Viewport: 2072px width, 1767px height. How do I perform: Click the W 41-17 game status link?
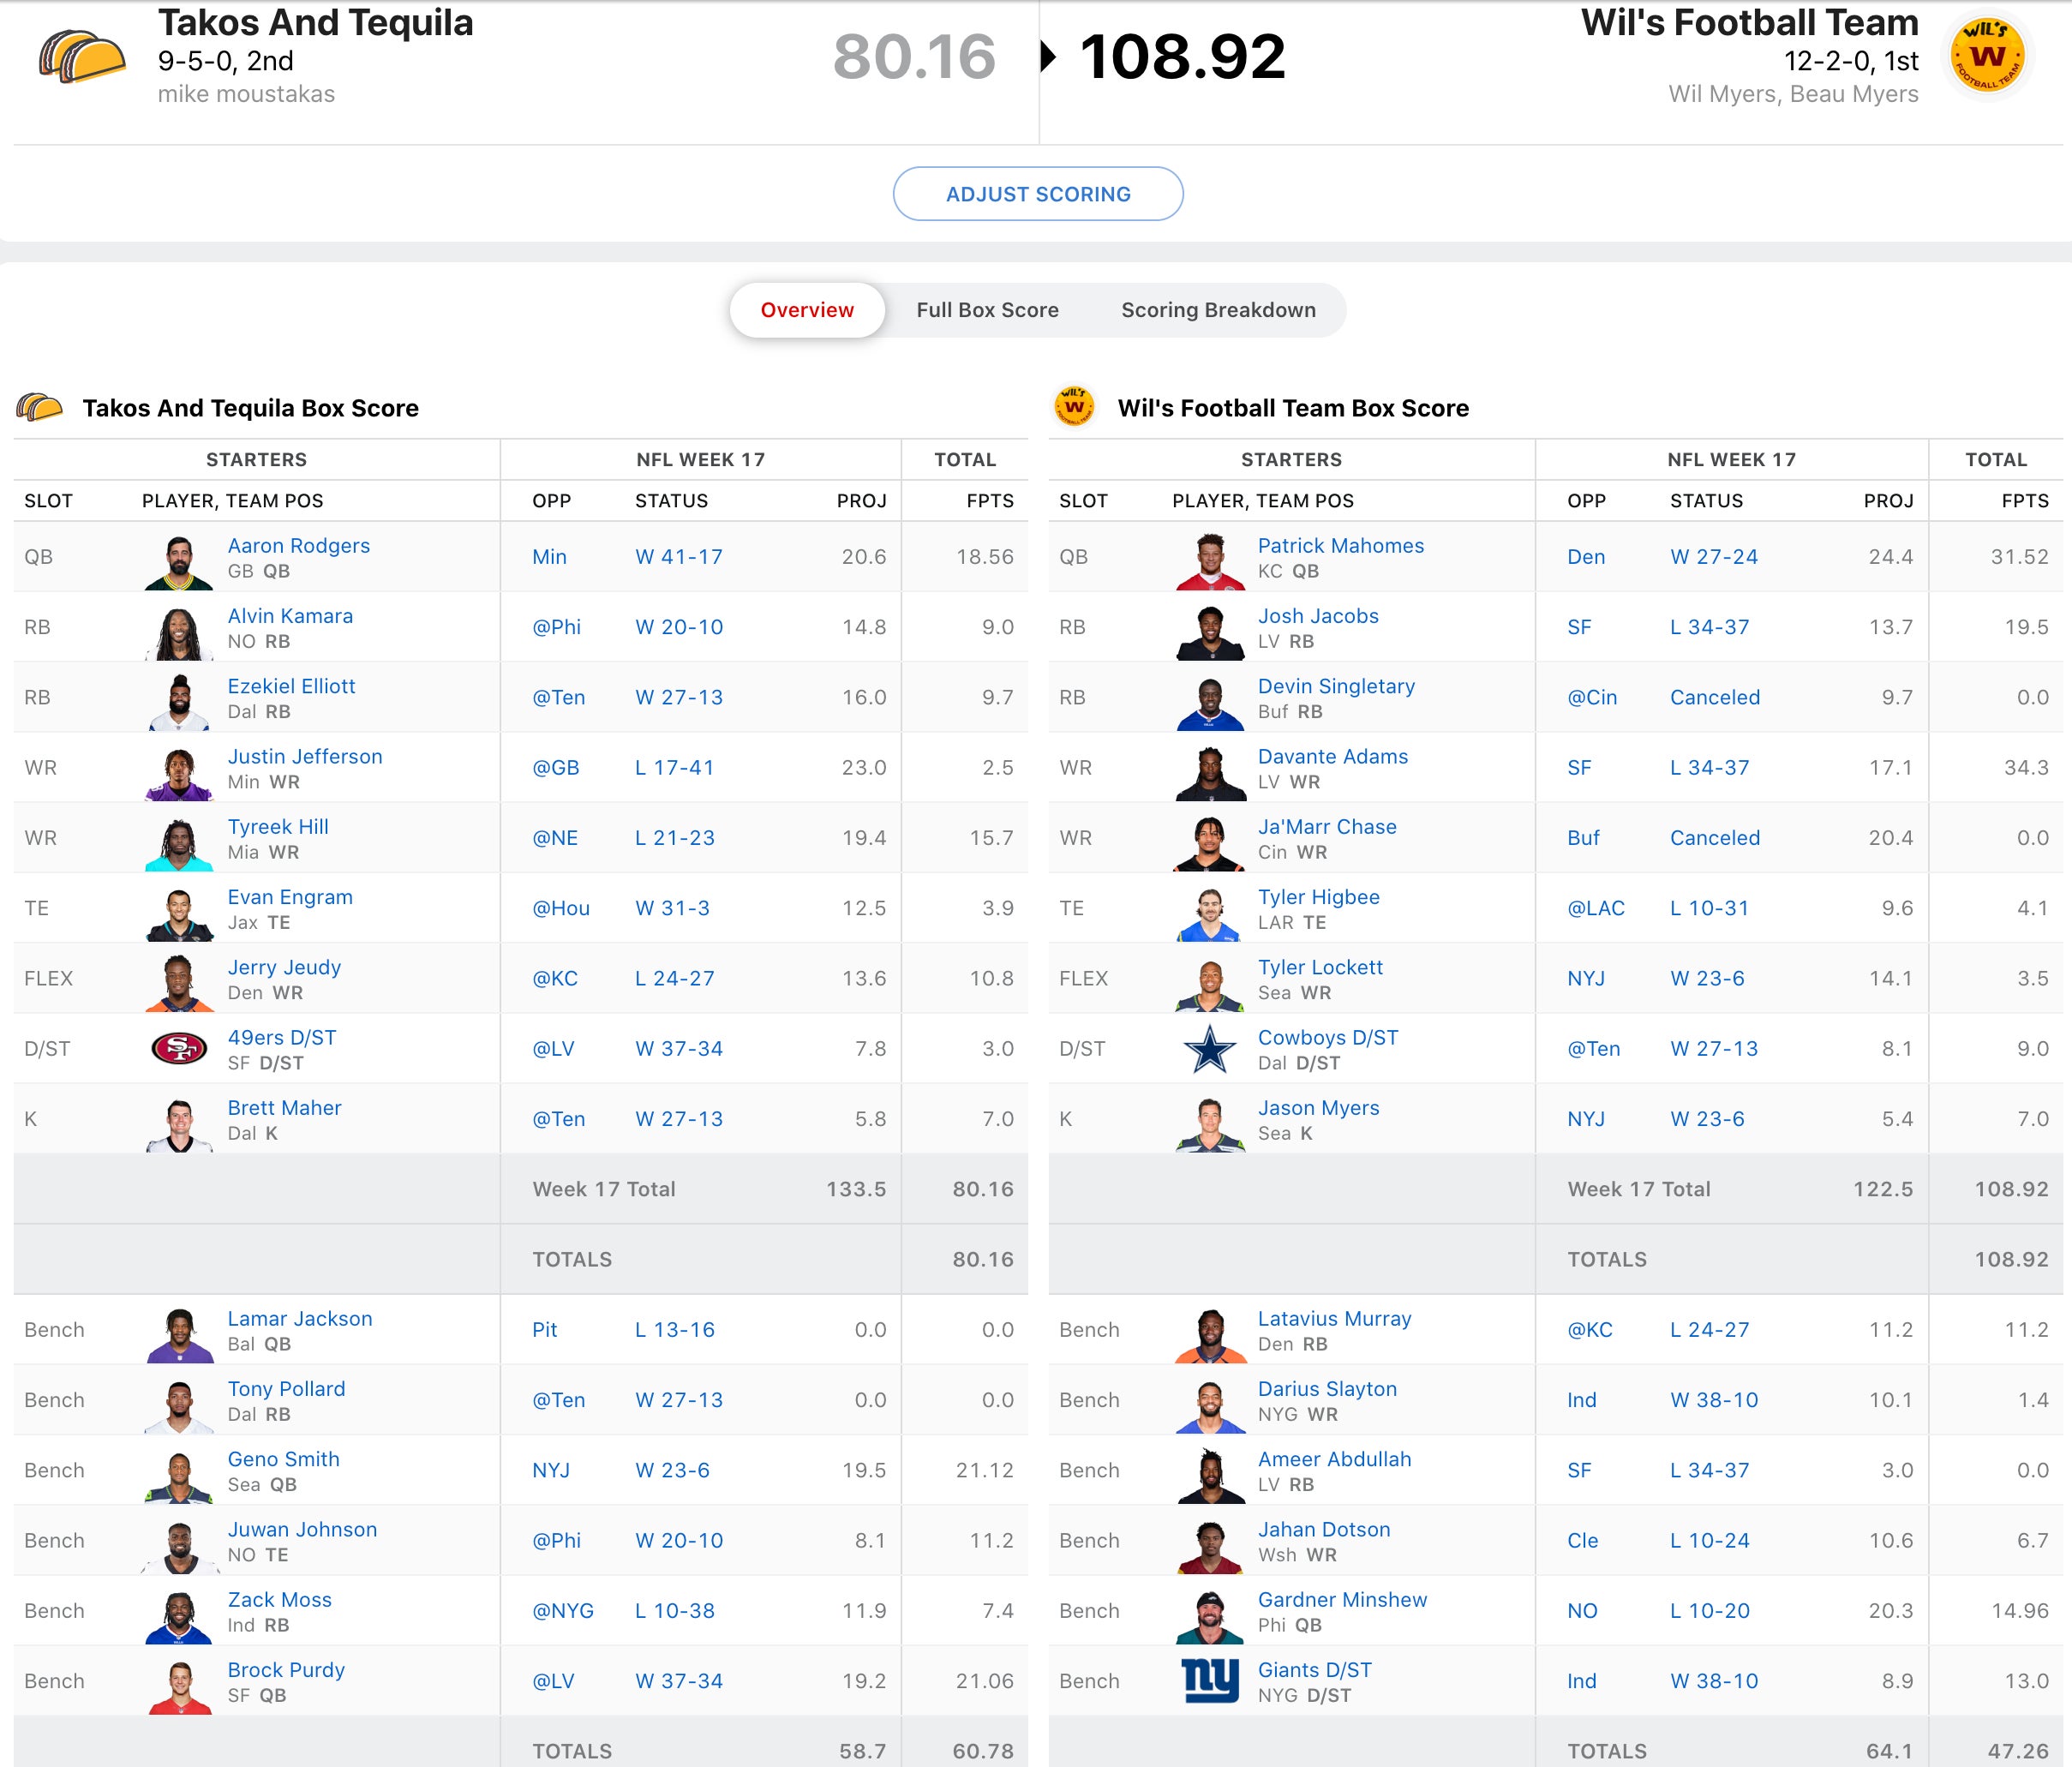[678, 557]
